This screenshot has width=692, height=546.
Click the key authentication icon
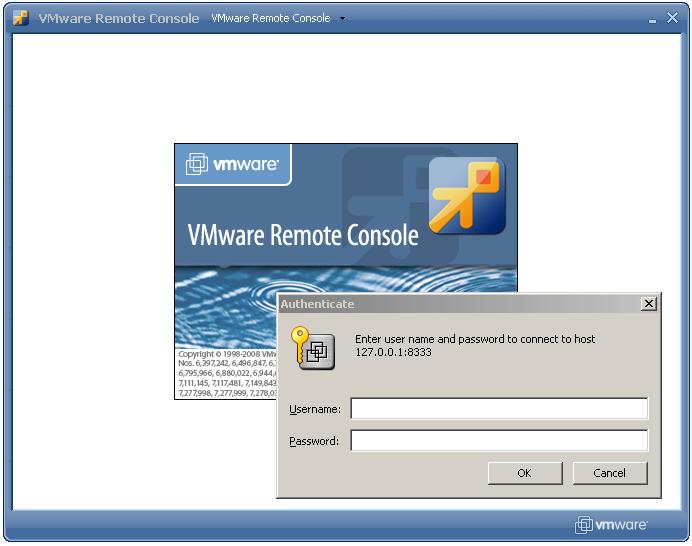point(312,349)
